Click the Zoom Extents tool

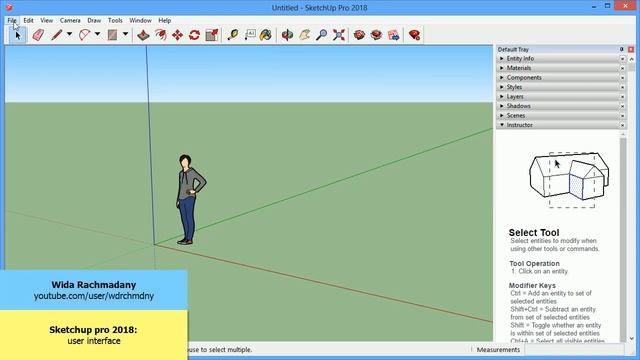pos(339,35)
